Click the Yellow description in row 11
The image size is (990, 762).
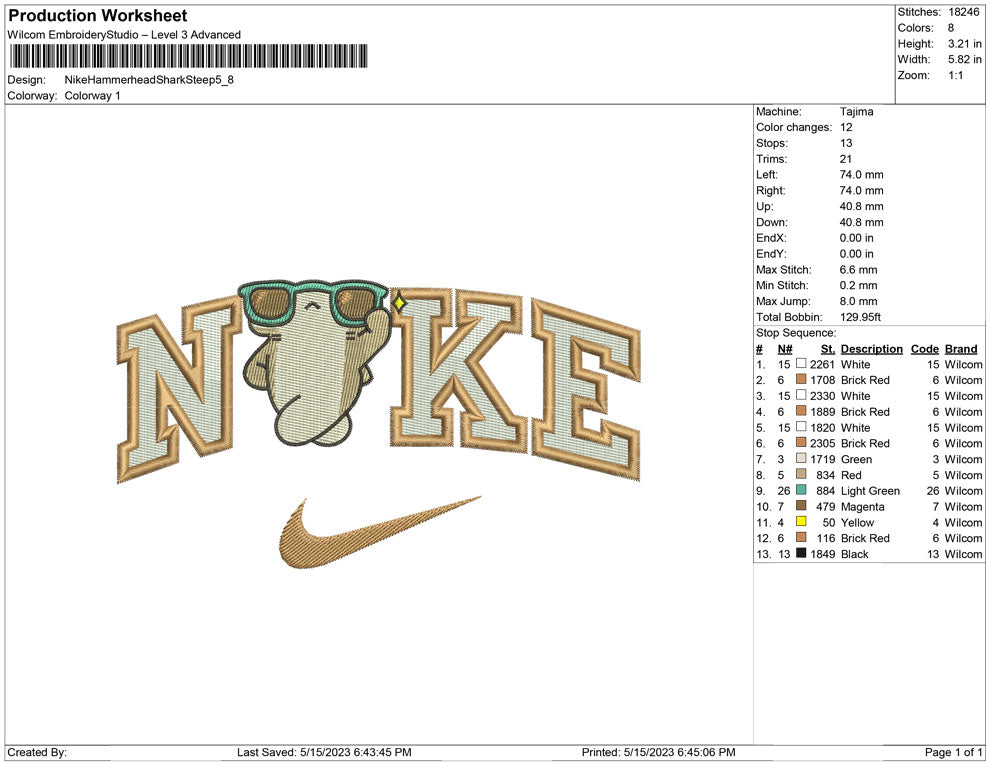click(857, 522)
